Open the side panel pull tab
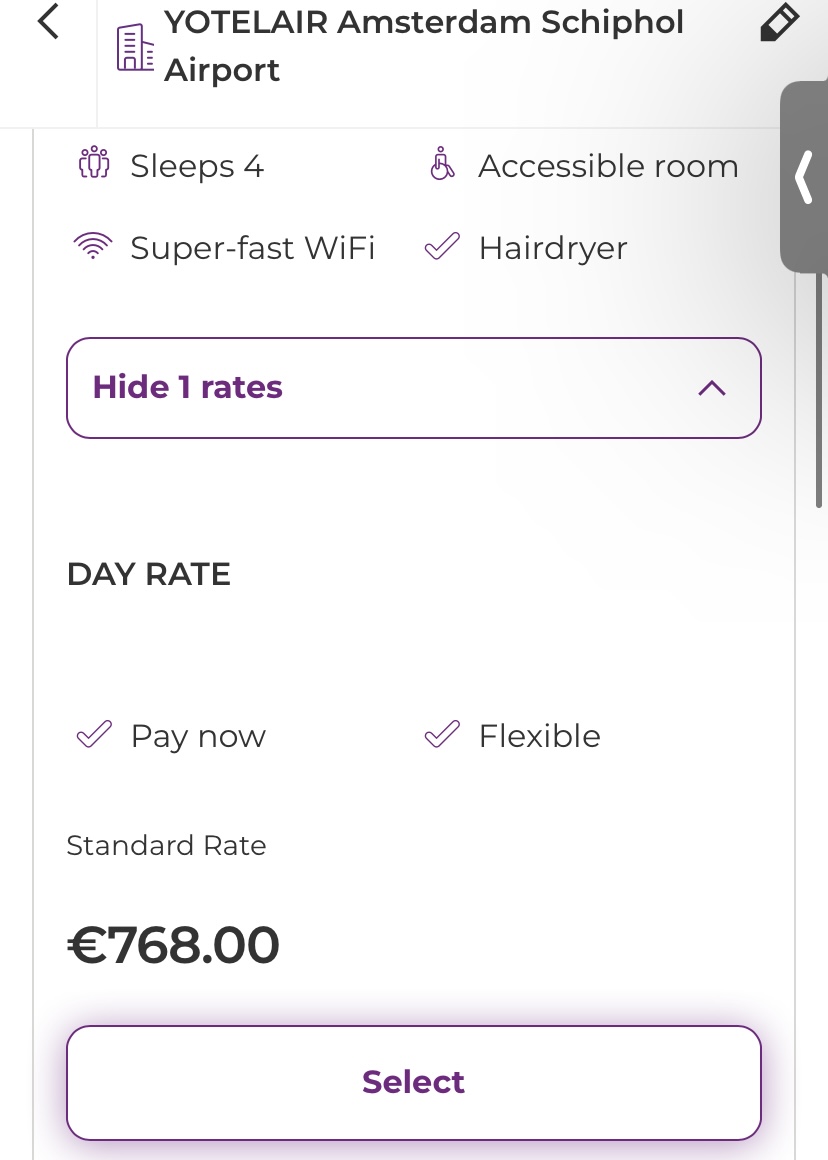 804,178
